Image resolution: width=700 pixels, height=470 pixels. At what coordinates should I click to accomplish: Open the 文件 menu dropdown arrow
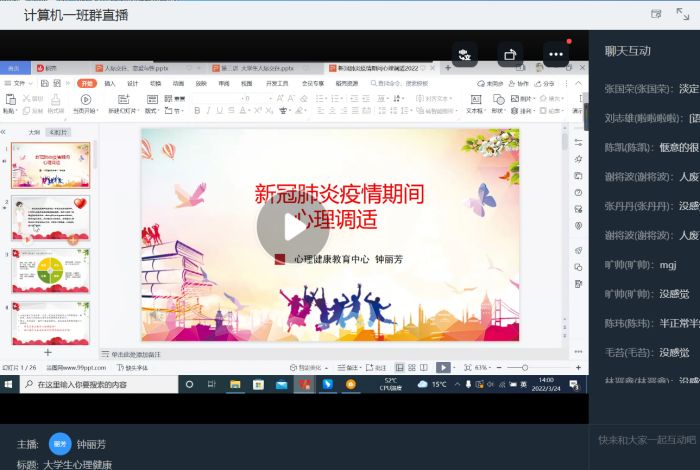pos(30,83)
